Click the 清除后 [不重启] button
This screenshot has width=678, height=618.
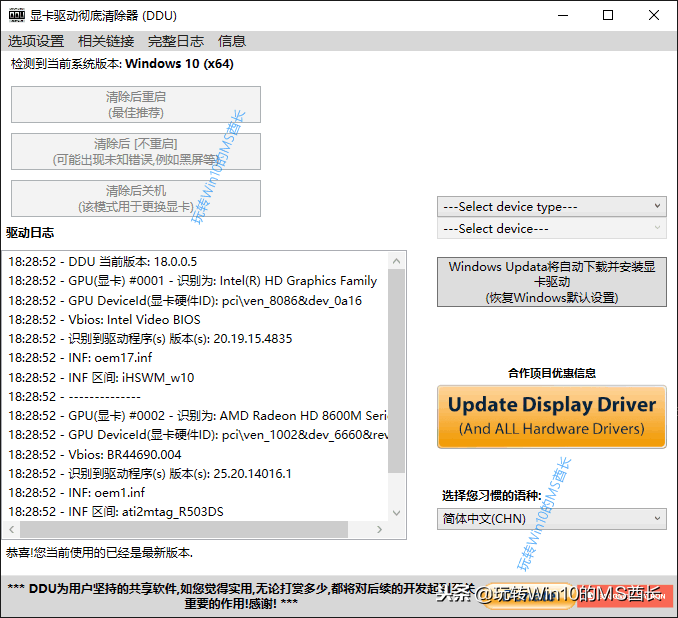136,151
